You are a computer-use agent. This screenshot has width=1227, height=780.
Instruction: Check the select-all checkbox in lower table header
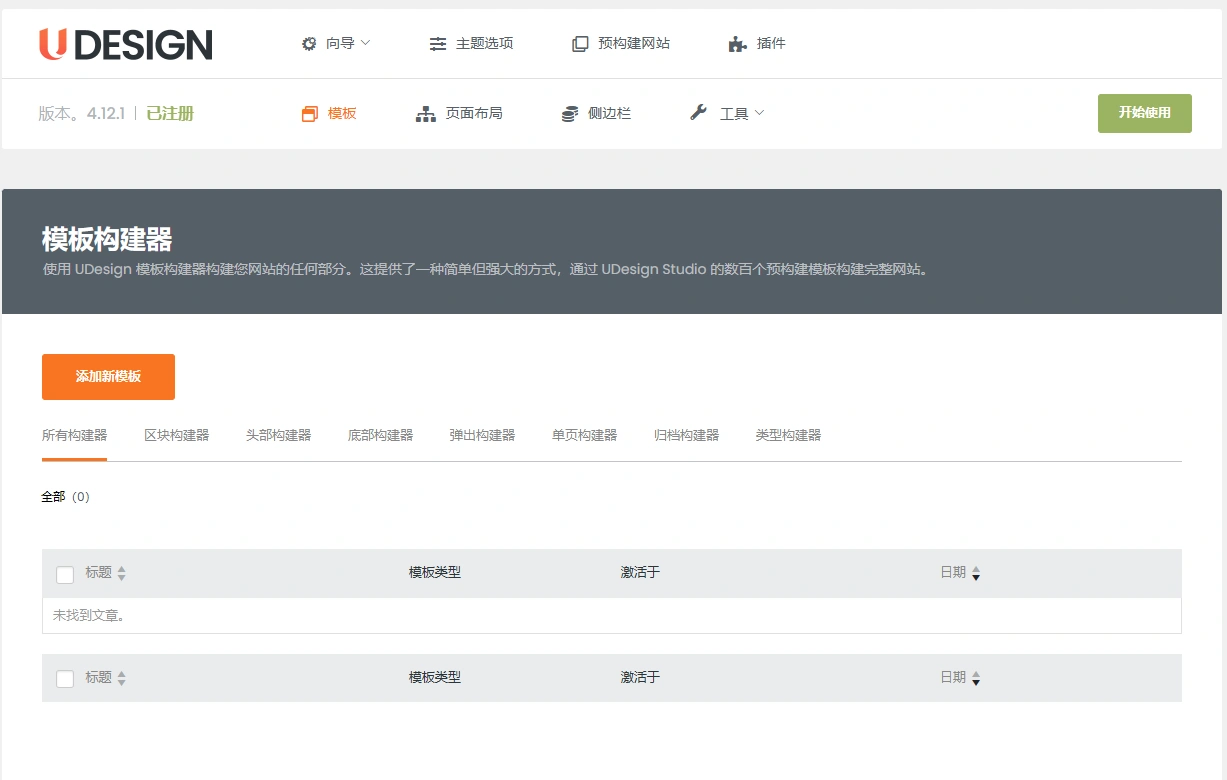tap(65, 678)
